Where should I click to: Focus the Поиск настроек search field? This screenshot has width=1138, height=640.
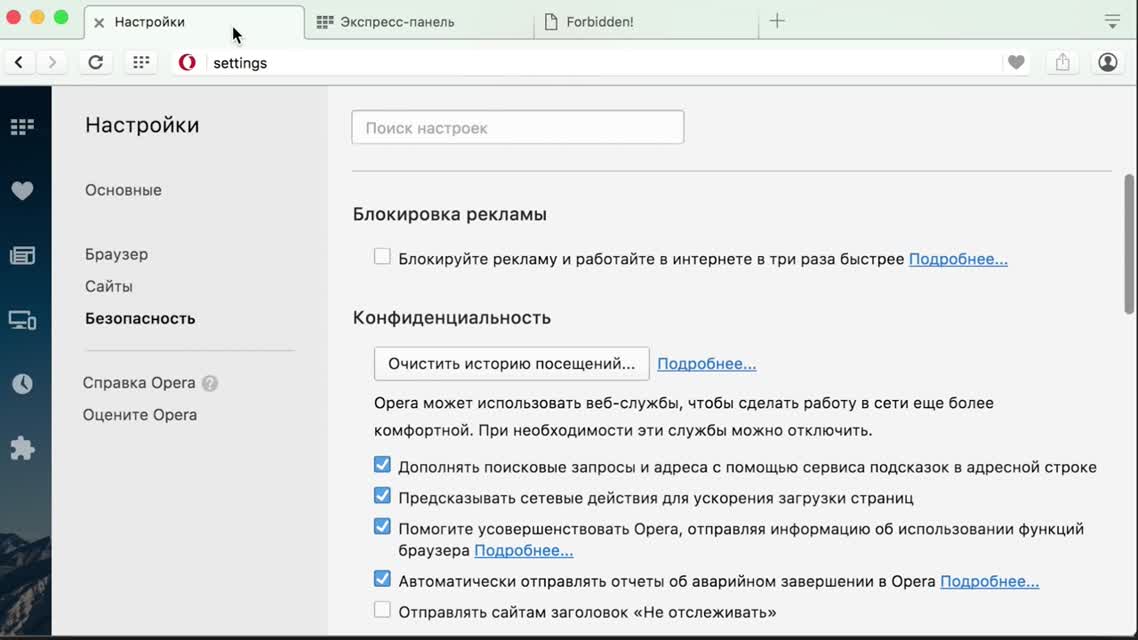pos(517,128)
